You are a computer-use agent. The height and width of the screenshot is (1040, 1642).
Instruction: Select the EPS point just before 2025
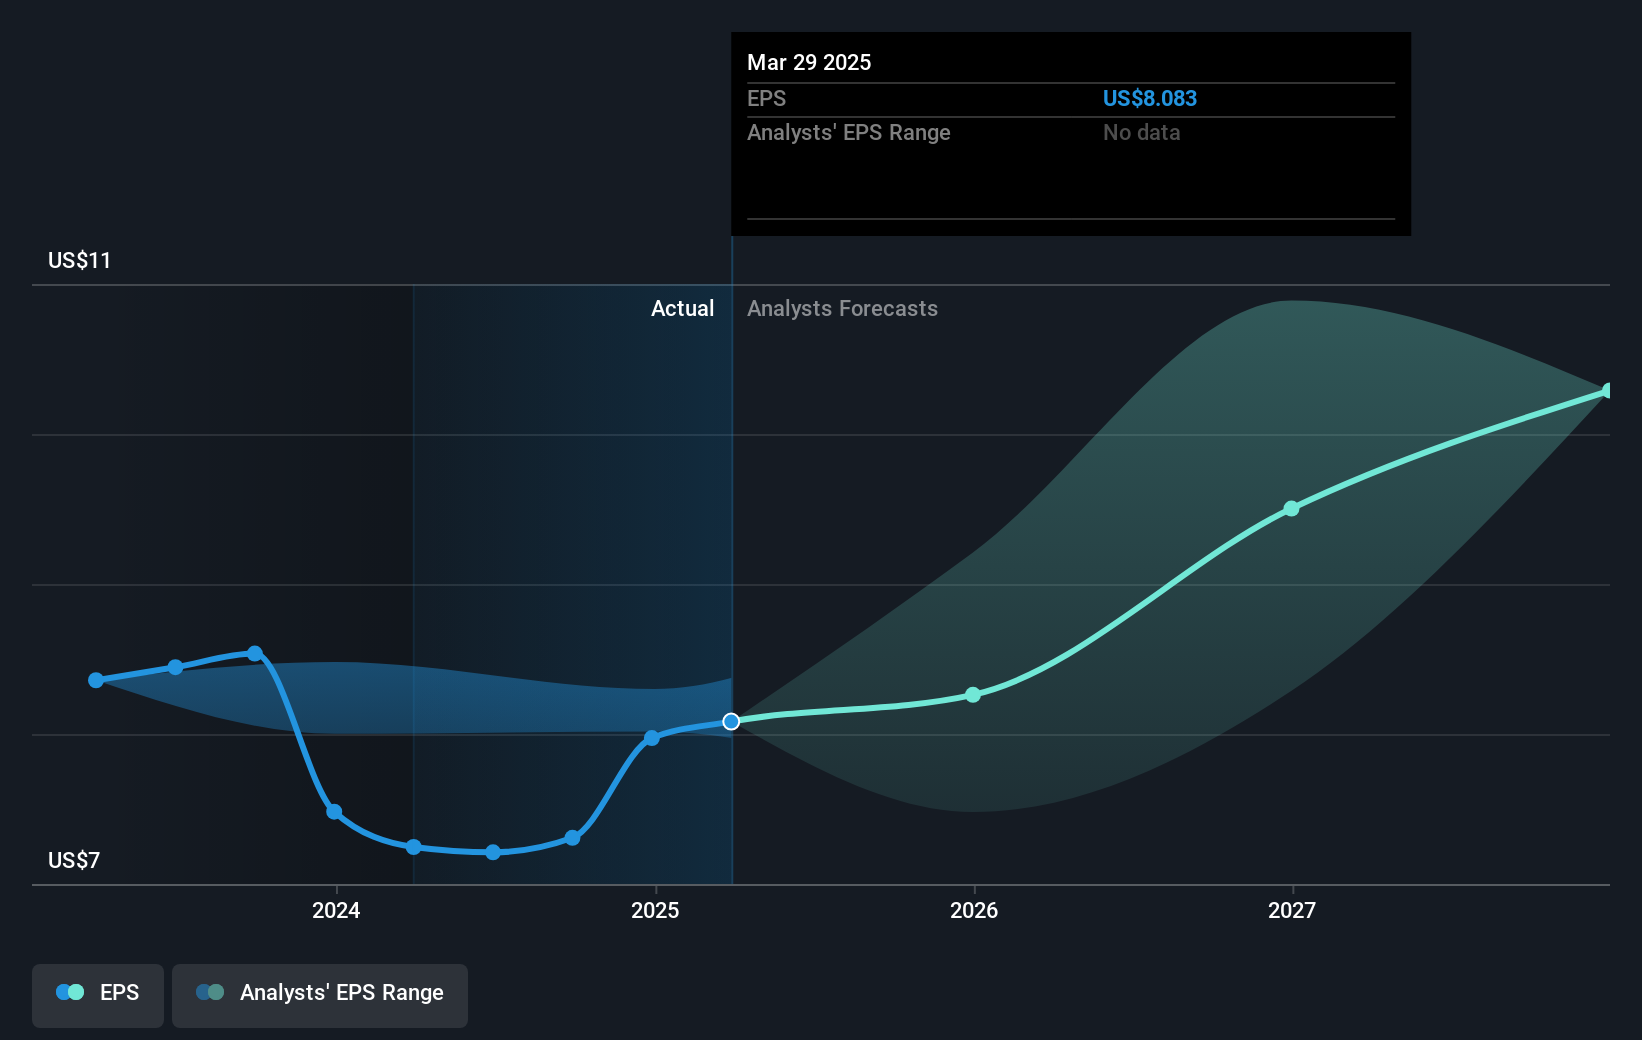coord(572,838)
